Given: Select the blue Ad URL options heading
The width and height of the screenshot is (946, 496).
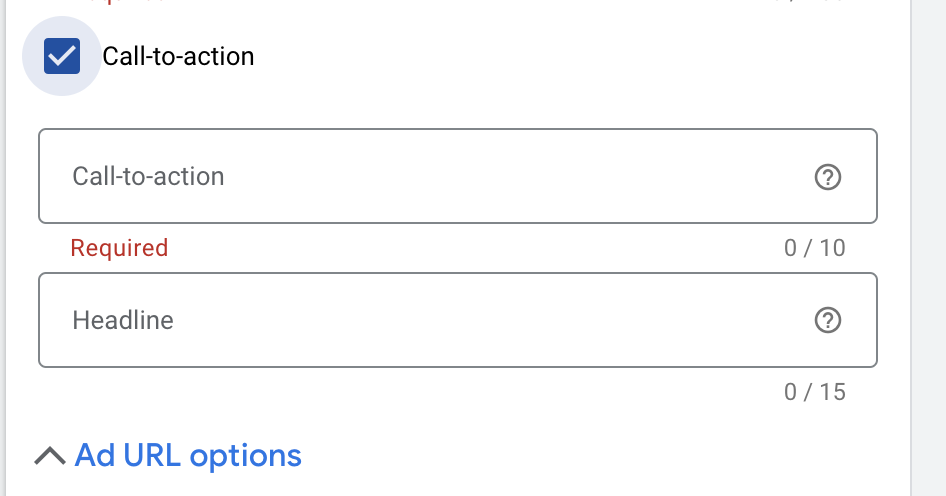Looking at the screenshot, I should click(188, 456).
